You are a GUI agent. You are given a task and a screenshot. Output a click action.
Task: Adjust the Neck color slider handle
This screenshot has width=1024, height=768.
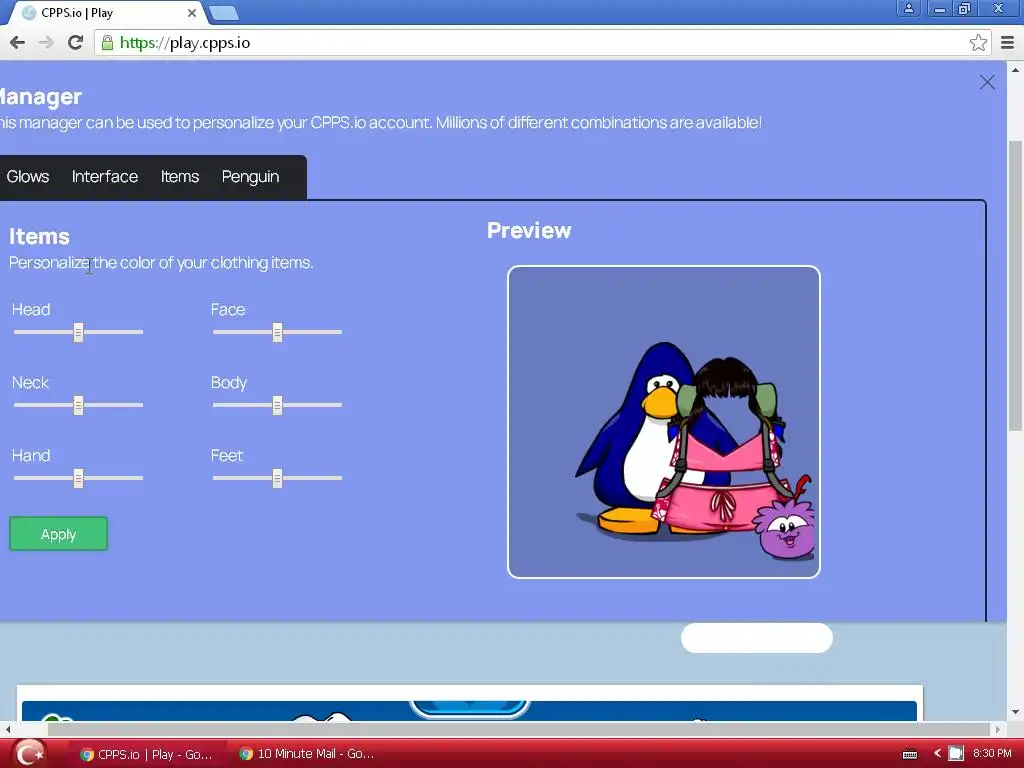point(78,406)
